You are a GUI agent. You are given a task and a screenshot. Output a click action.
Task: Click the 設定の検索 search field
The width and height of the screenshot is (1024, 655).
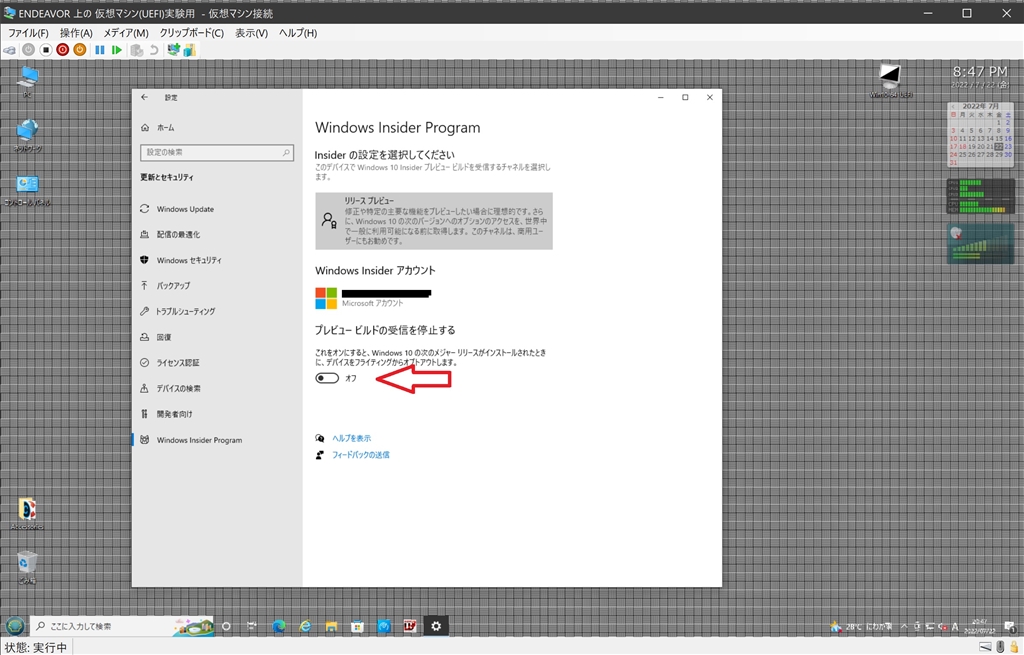(217, 153)
